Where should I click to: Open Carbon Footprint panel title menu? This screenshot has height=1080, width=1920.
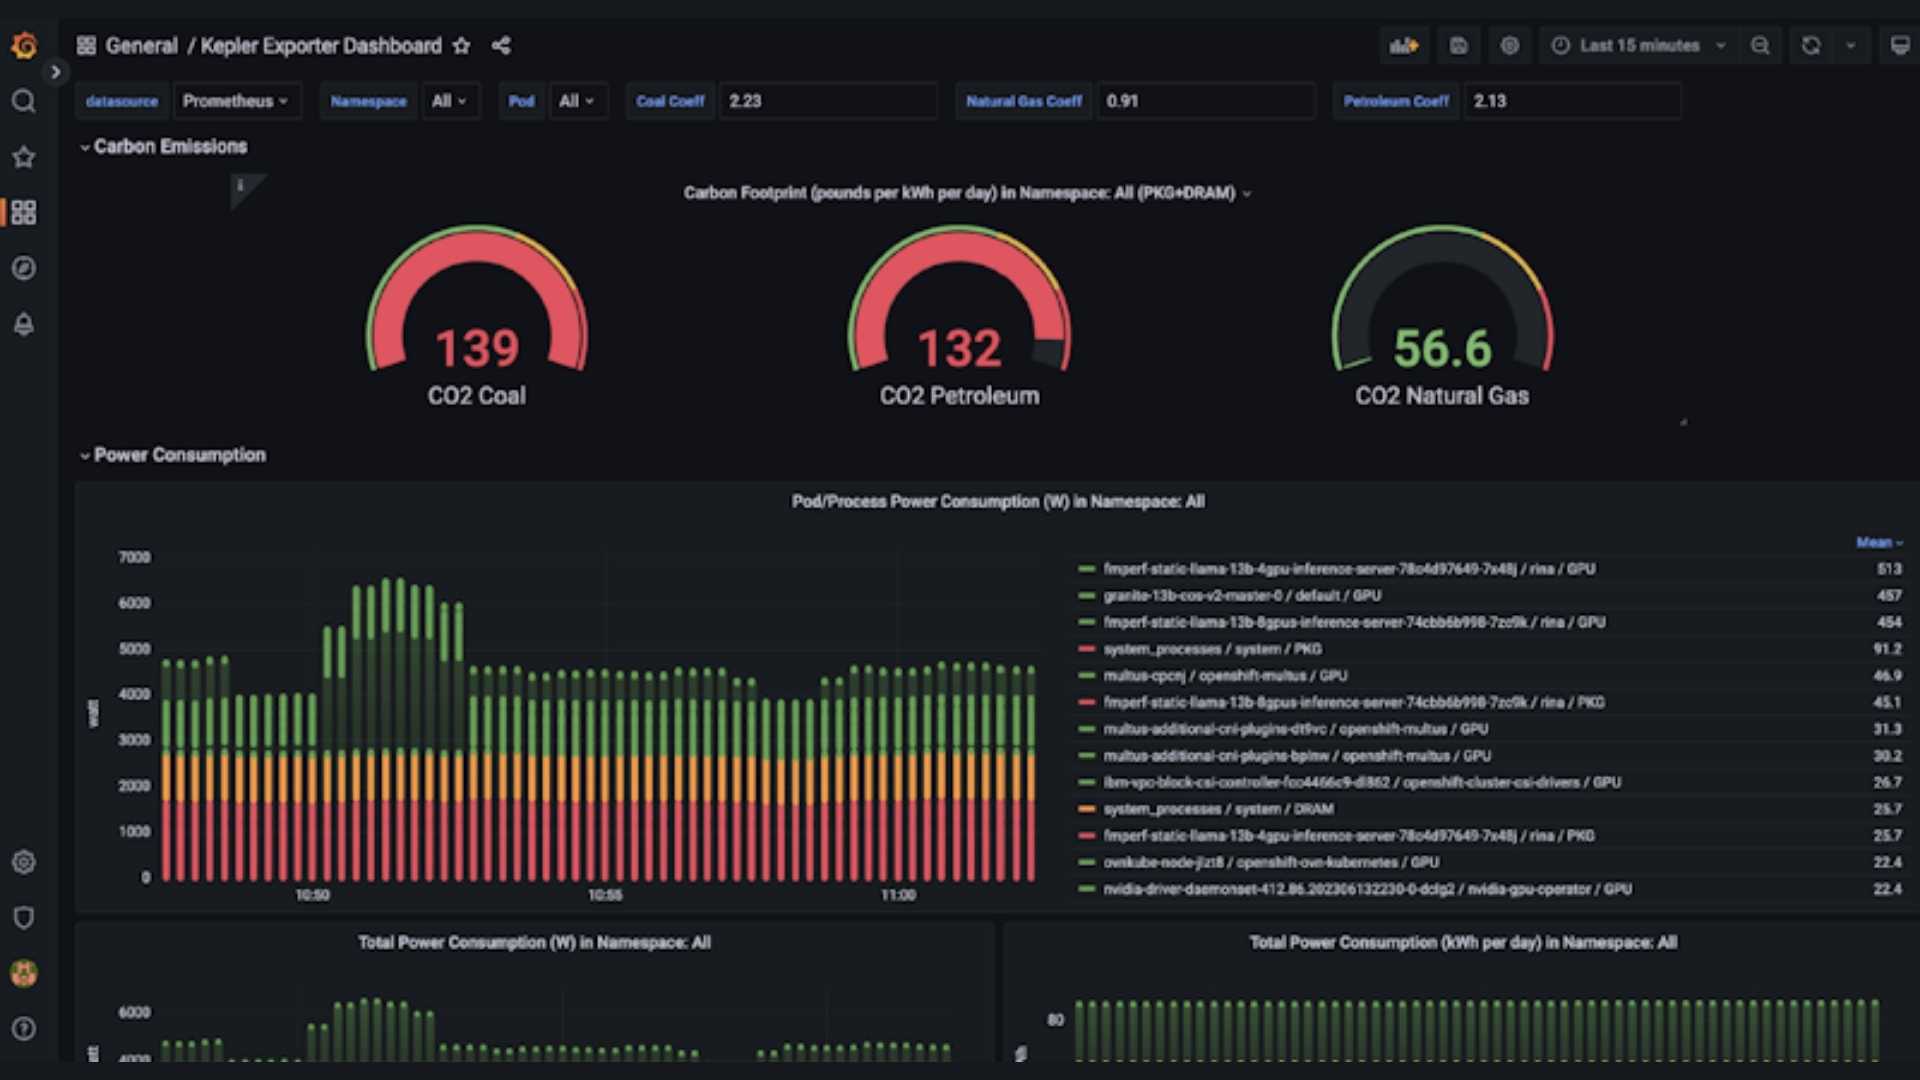(966, 193)
